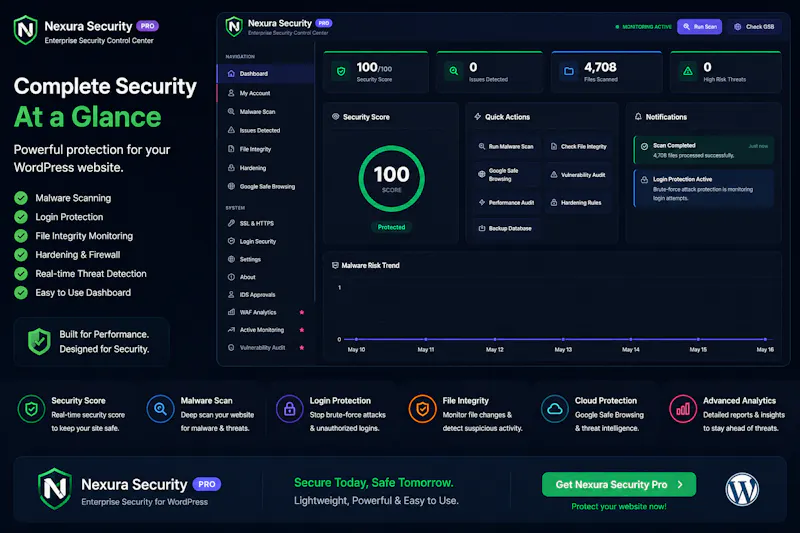This screenshot has height=533, width=800.
Task: Click the Login Protection checkmark in feature list
Action: [21, 217]
